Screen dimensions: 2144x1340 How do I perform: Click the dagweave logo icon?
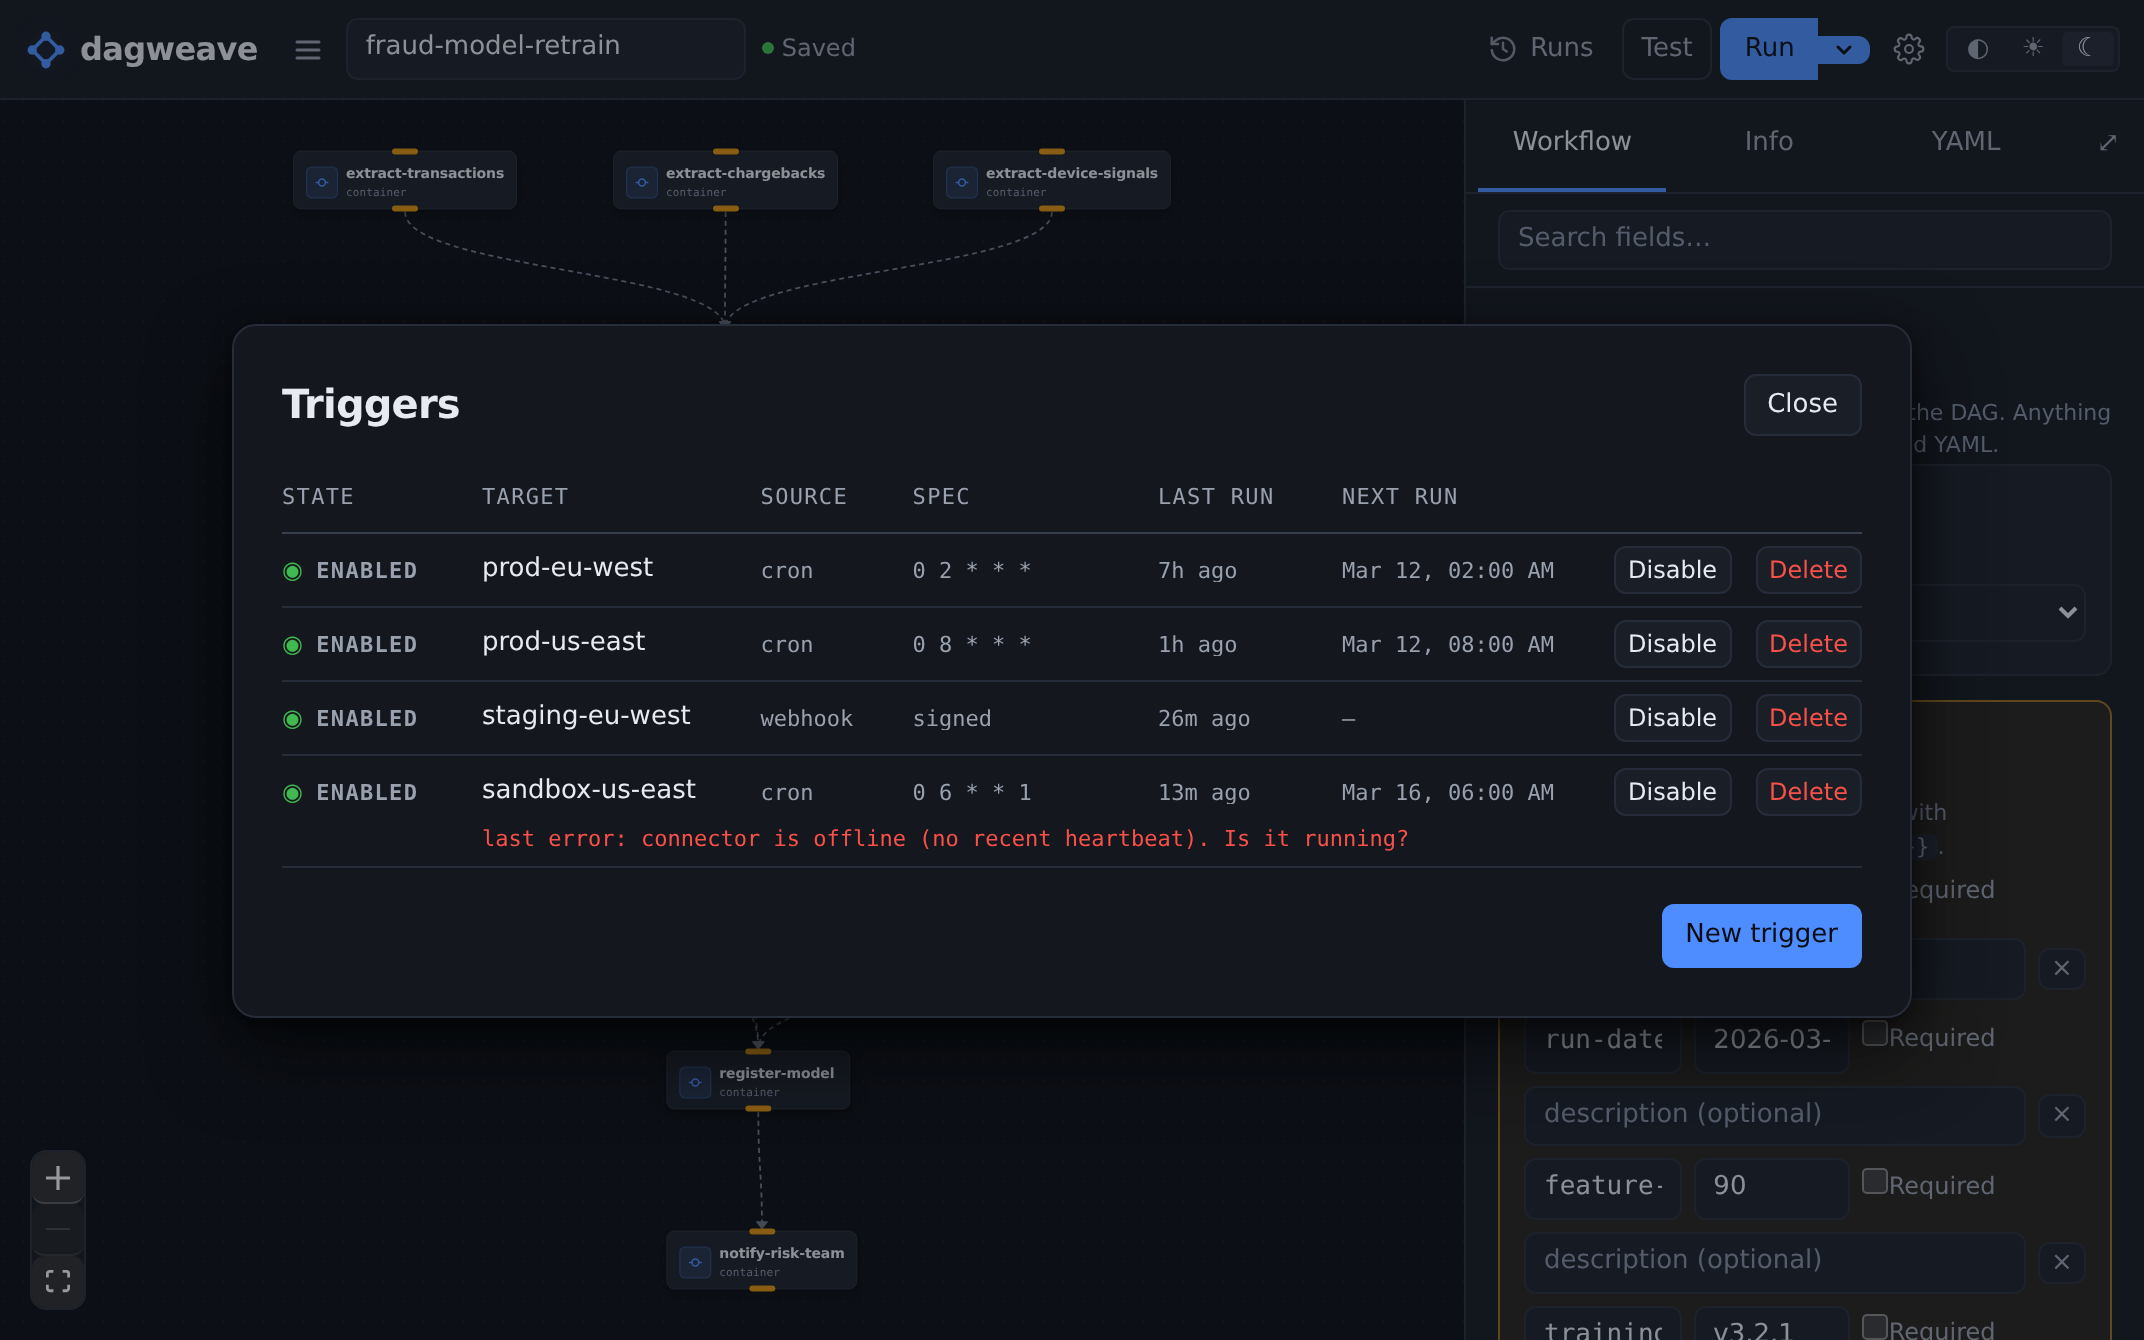pos(46,49)
